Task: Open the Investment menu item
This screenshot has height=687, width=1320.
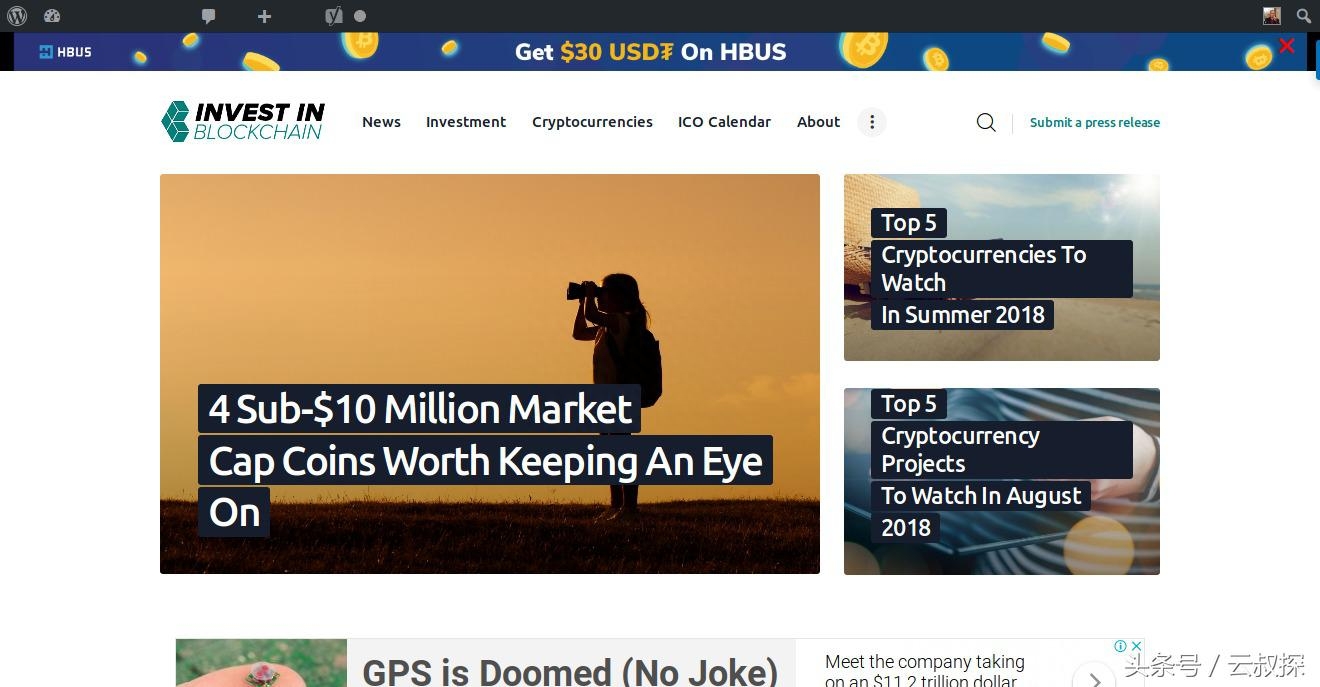Action: [466, 122]
